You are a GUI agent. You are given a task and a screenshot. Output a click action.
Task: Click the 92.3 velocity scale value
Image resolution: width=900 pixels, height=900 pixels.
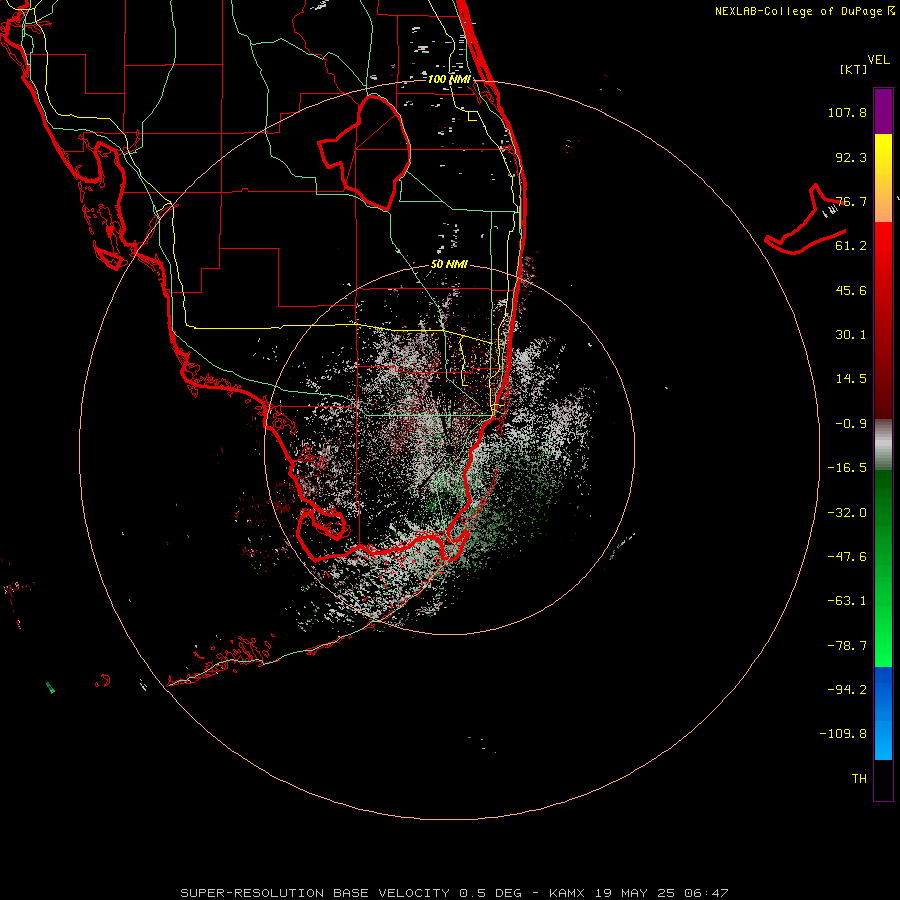(x=851, y=157)
